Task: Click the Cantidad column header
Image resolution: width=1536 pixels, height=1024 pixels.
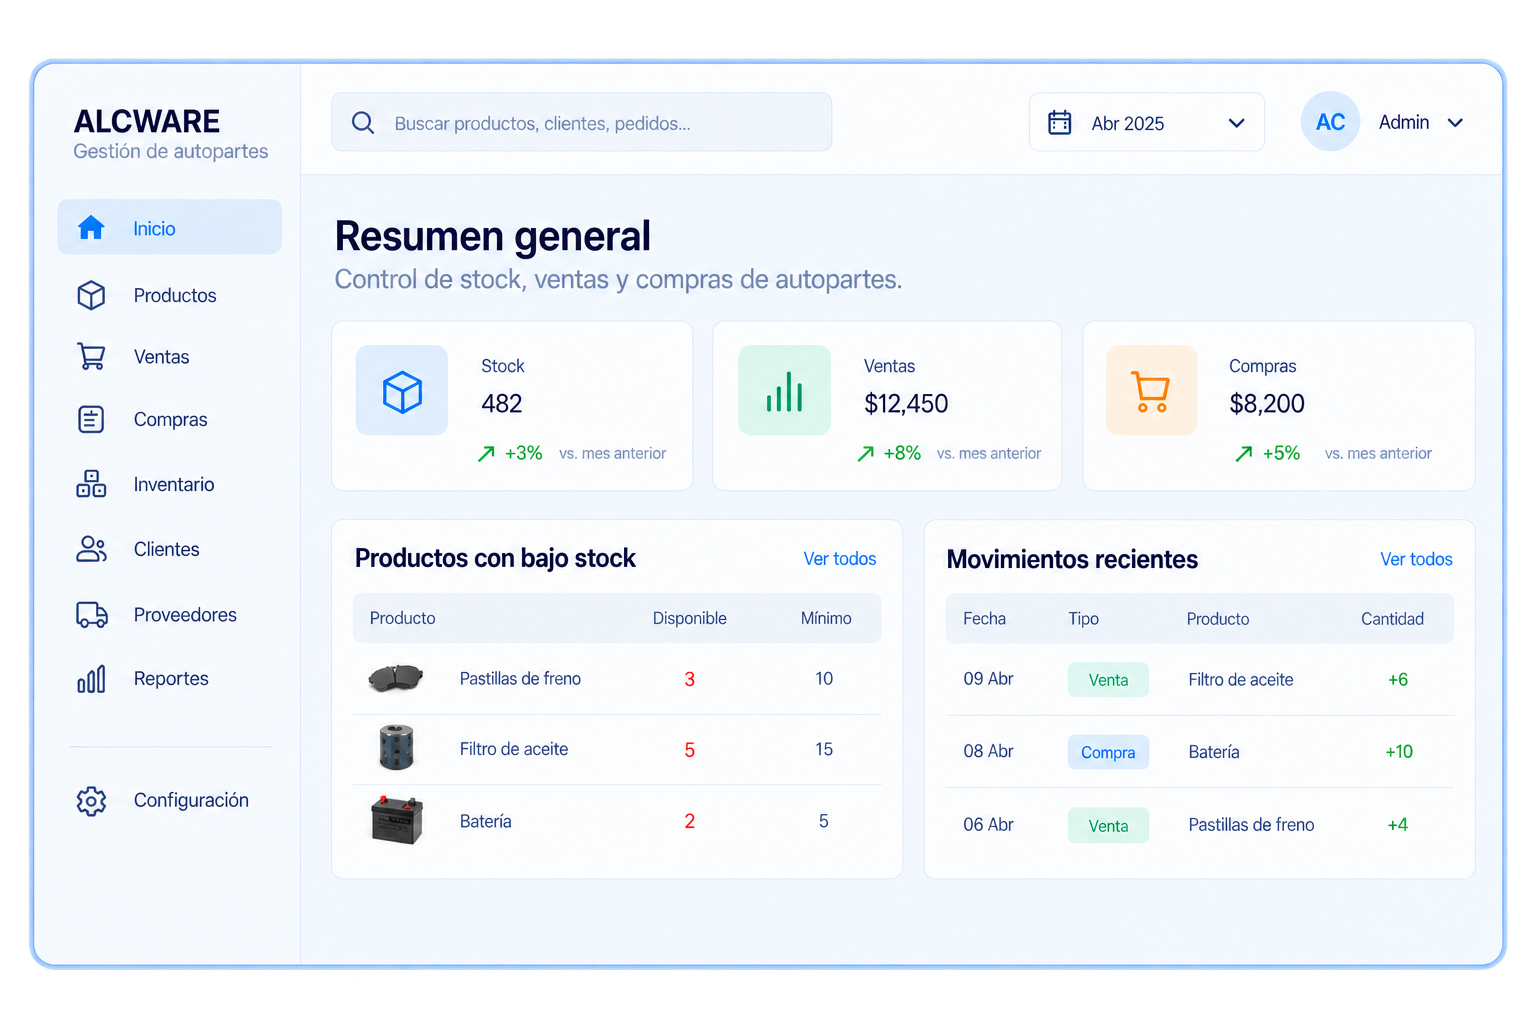Action: (1392, 619)
